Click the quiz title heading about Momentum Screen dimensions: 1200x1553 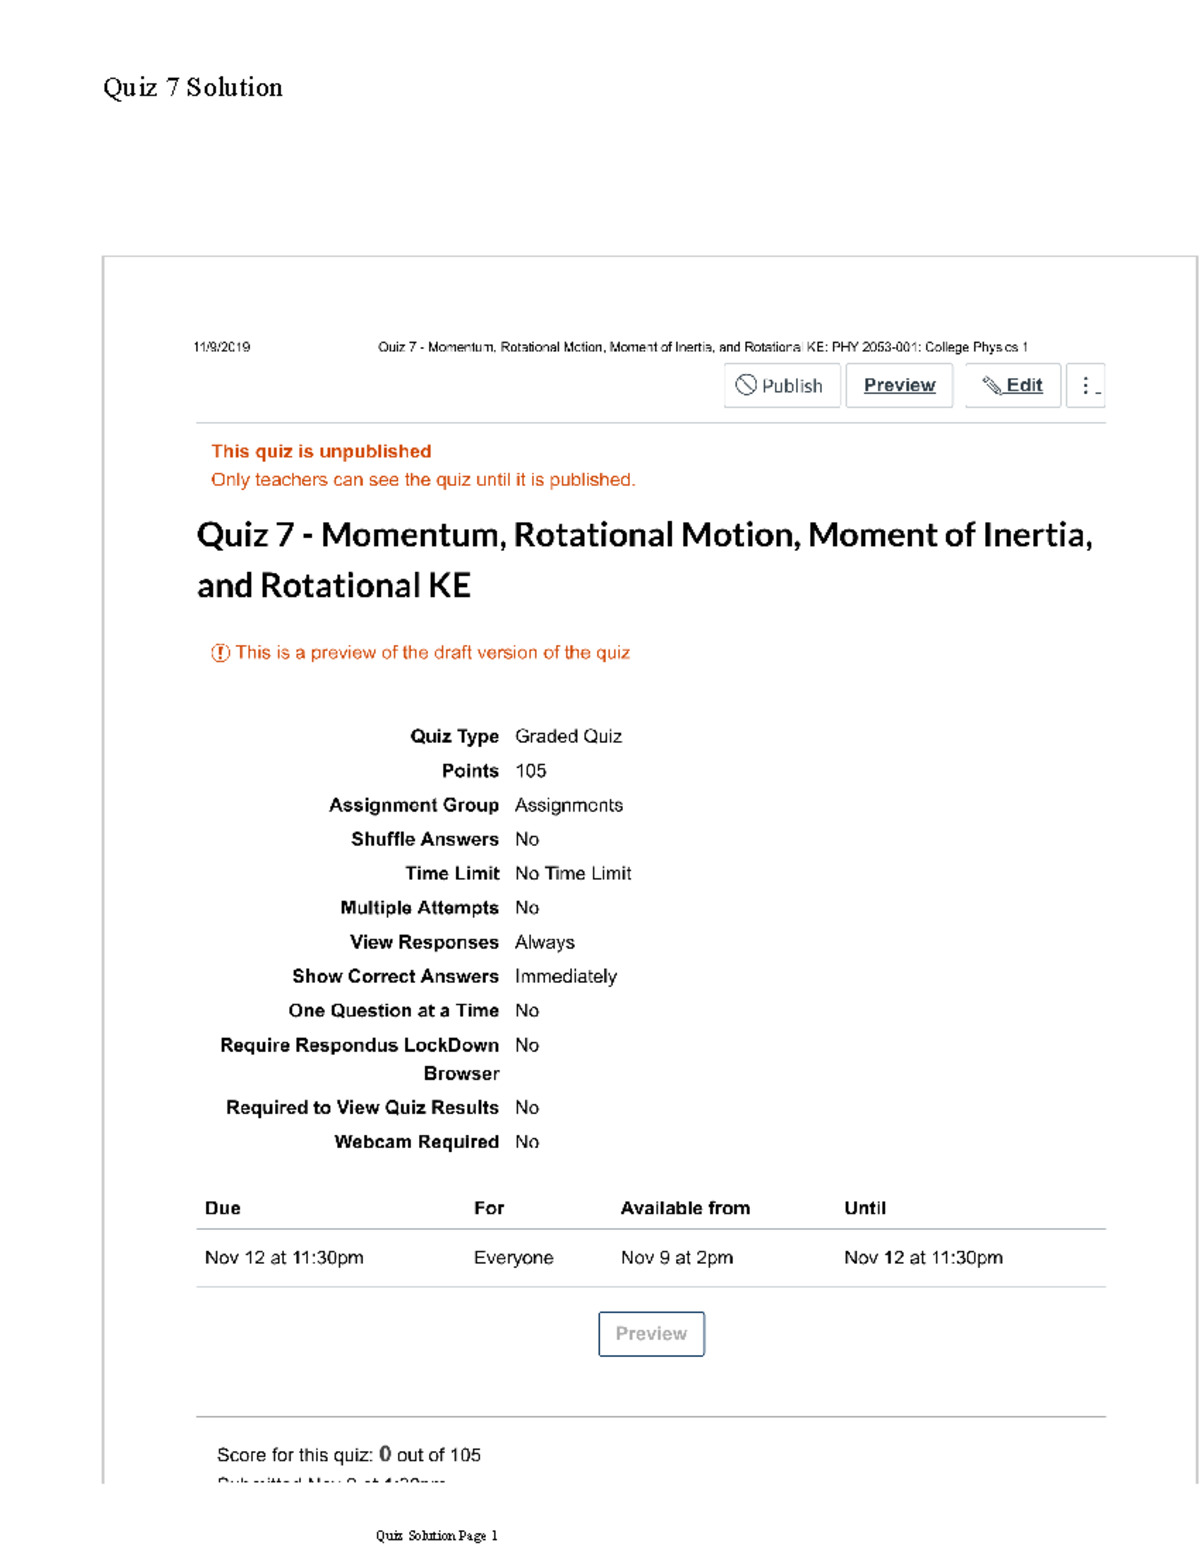[644, 560]
